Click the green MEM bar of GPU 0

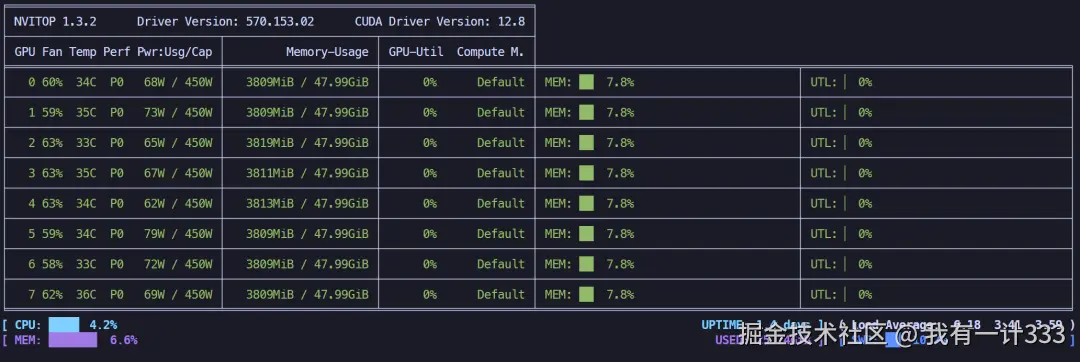[x=586, y=82]
